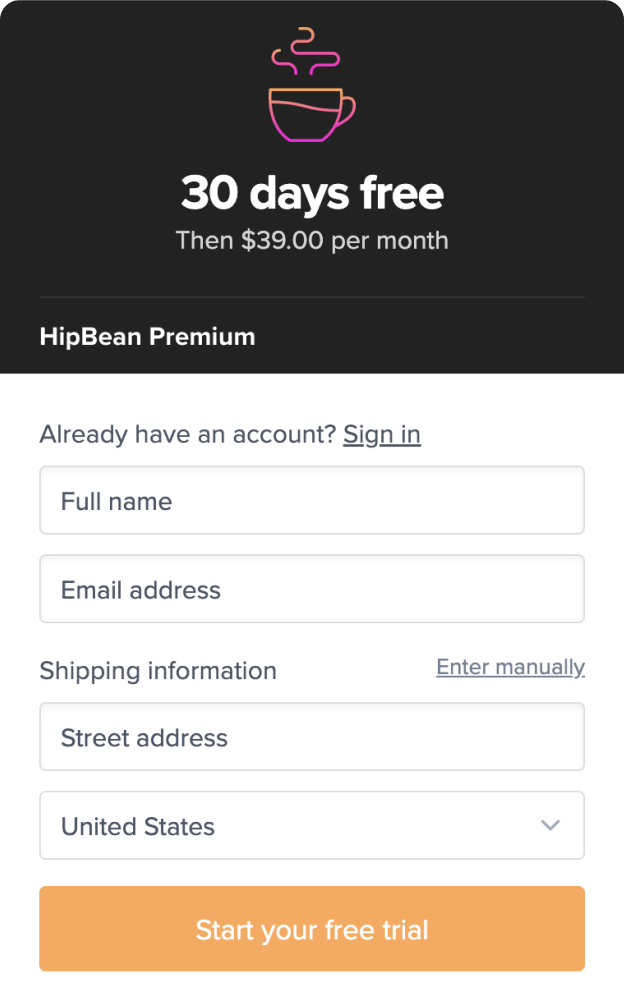Open the Enter manually shipping option
The image size is (624, 1000).
click(510, 667)
